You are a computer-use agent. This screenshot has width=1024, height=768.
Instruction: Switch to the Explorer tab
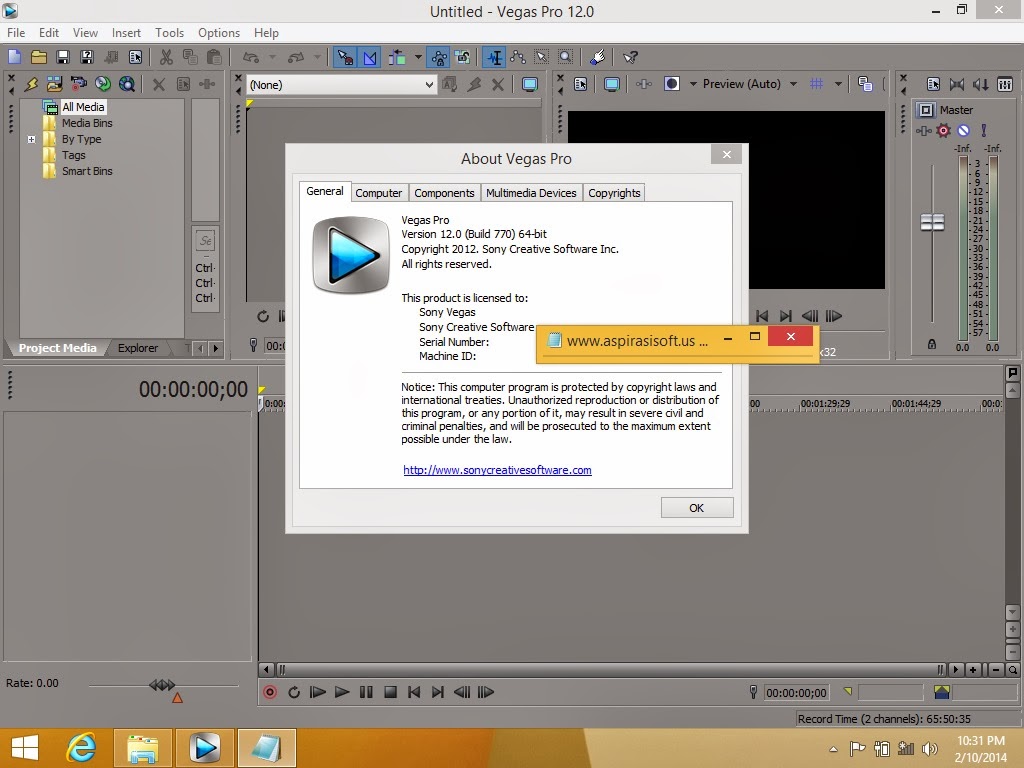pos(138,348)
